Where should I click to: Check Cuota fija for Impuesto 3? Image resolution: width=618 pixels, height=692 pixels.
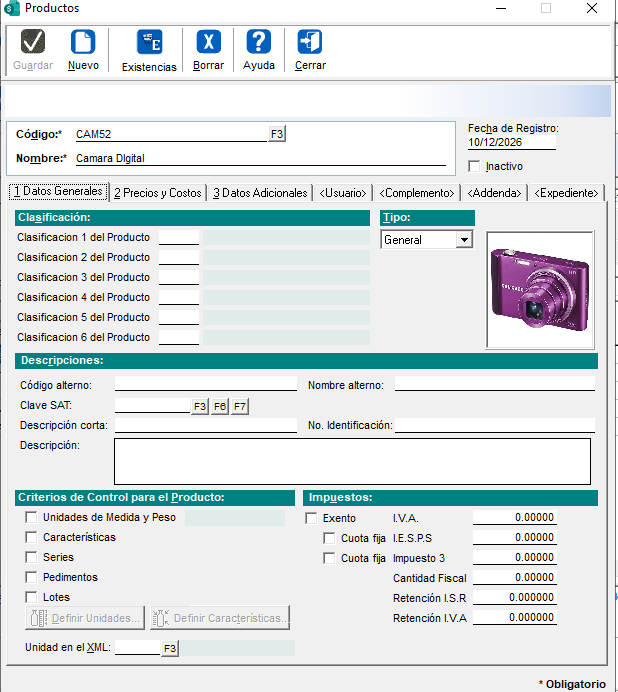(x=329, y=558)
